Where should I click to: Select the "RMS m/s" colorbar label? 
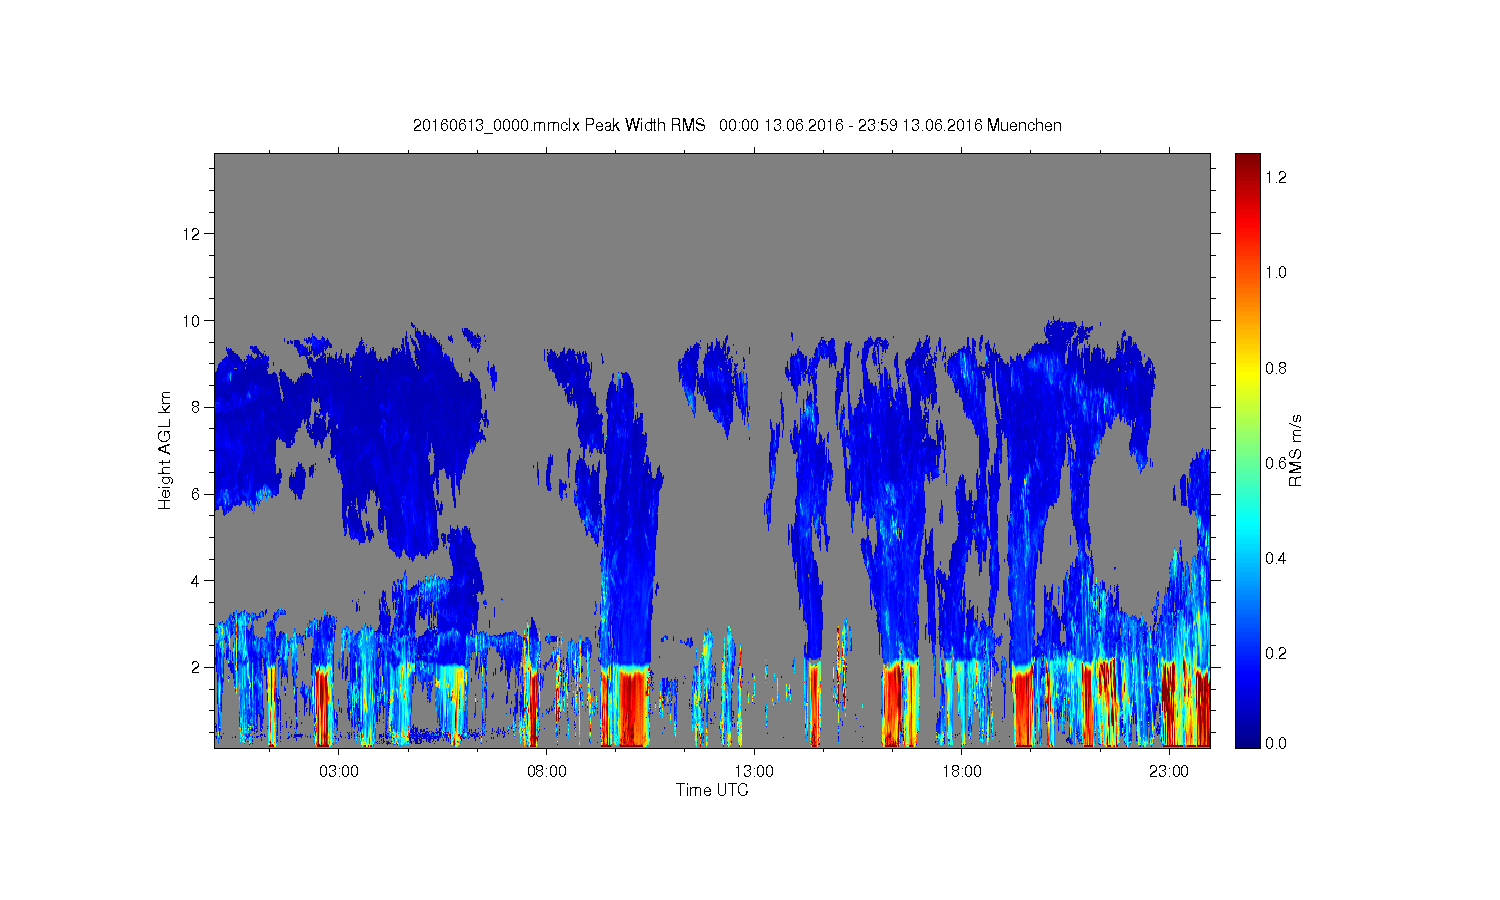click(1295, 450)
